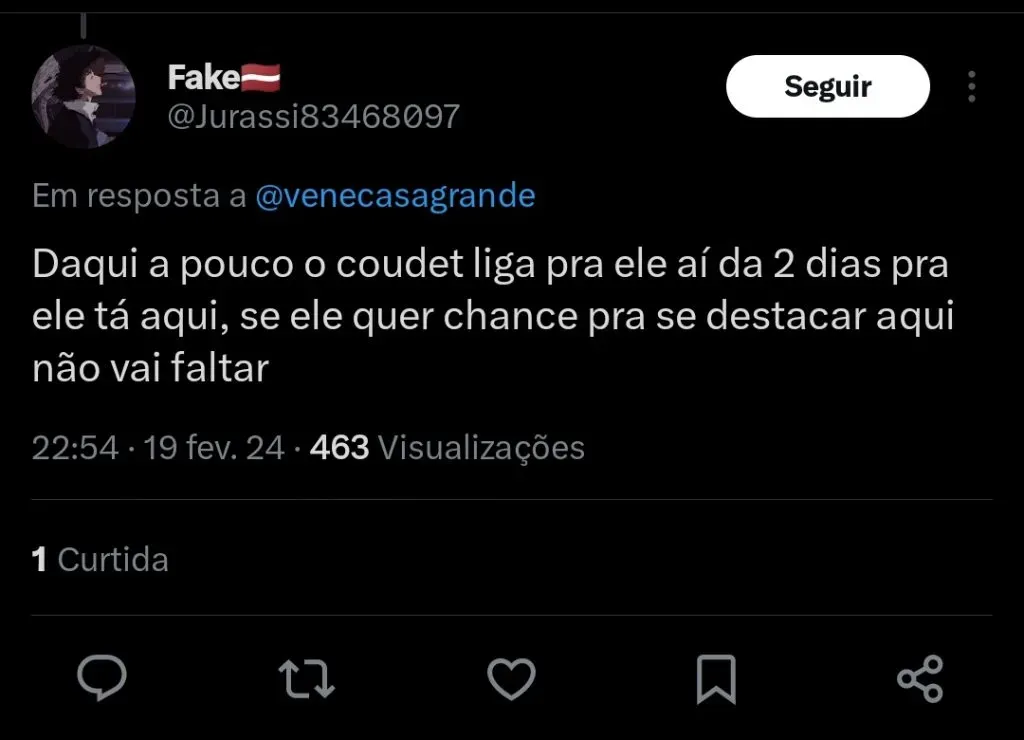This screenshot has height=740, width=1024.
Task: Click 'não vai faltar' in the tweet text
Action: click(x=151, y=368)
